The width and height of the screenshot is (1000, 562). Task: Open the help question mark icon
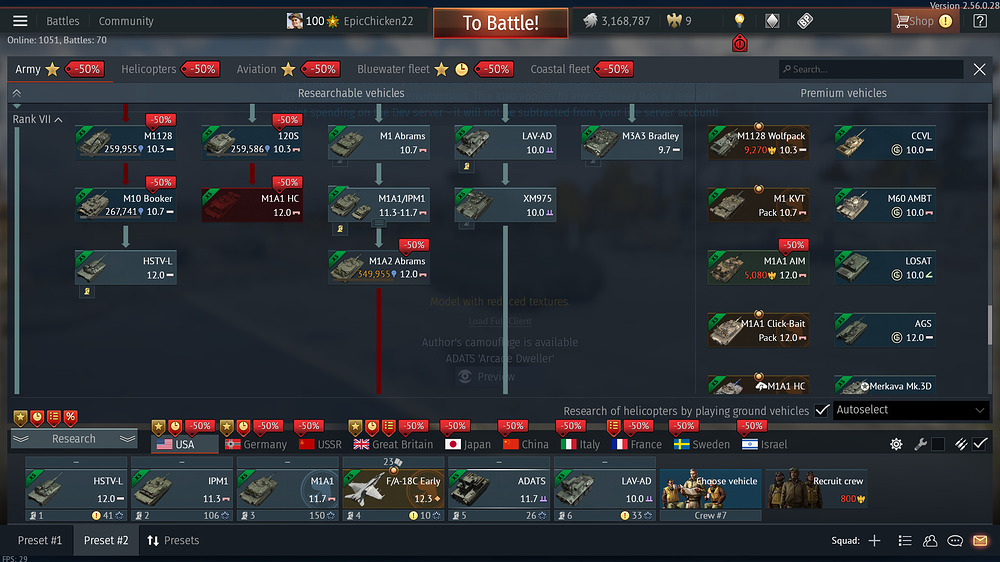coord(980,21)
